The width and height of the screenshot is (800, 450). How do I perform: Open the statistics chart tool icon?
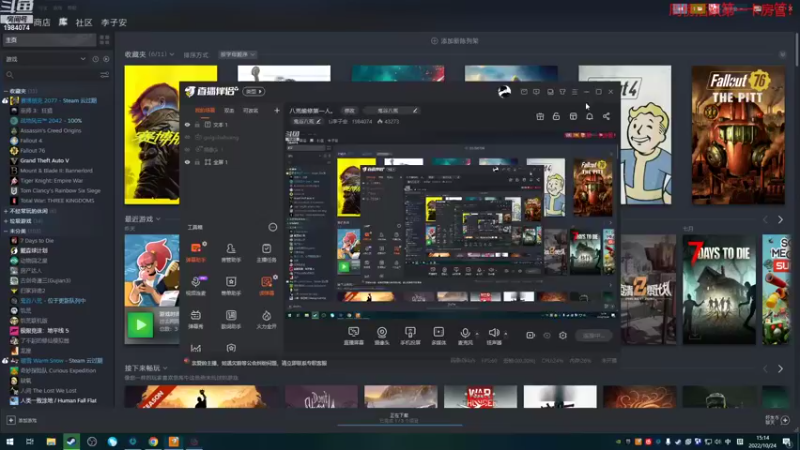(196, 348)
